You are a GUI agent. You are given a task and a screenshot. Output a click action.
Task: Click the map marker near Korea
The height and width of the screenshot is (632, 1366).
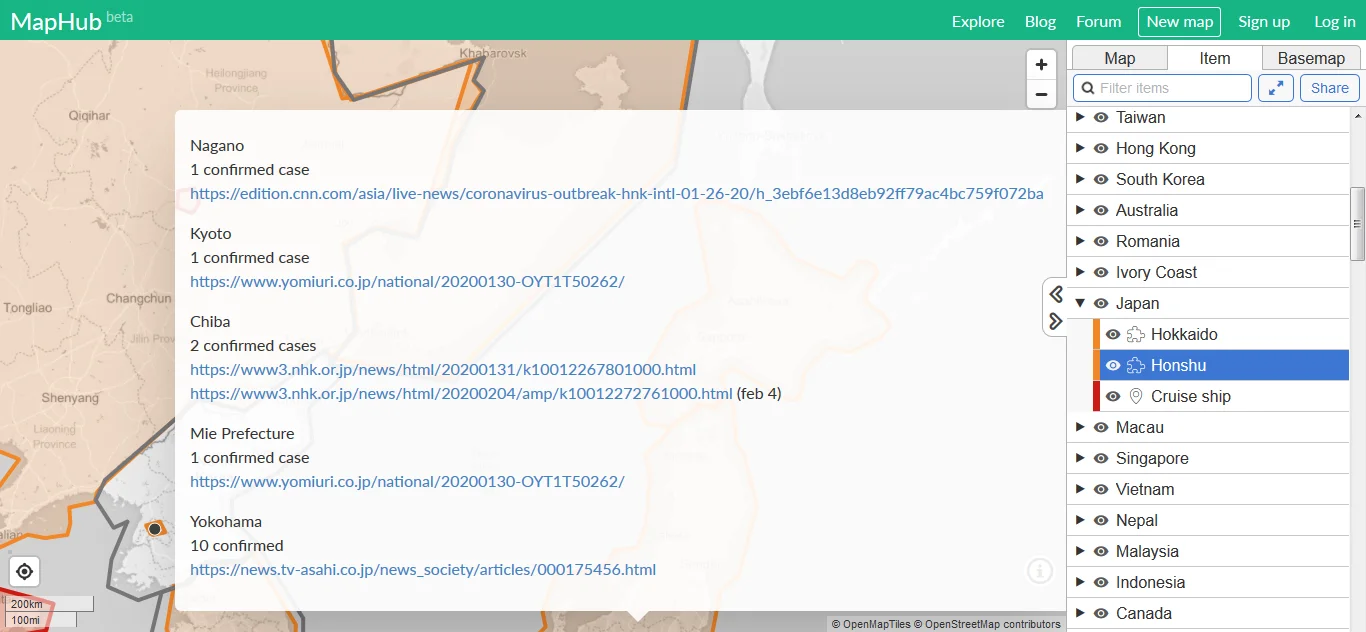pyautogui.click(x=155, y=528)
